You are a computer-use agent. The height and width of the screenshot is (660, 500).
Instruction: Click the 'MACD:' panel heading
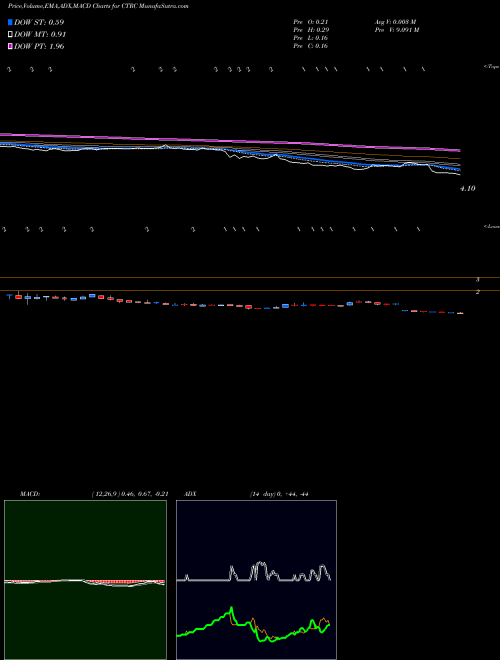(29, 494)
